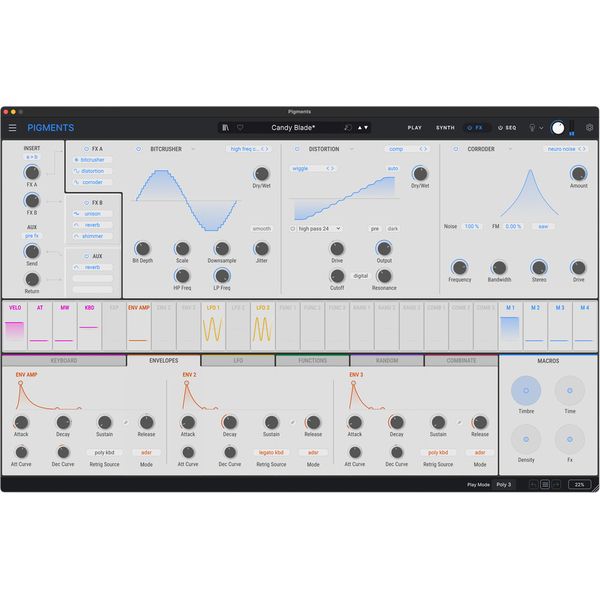Click the light bulb tips icon
Screen dimensions: 600x600
[x=532, y=128]
